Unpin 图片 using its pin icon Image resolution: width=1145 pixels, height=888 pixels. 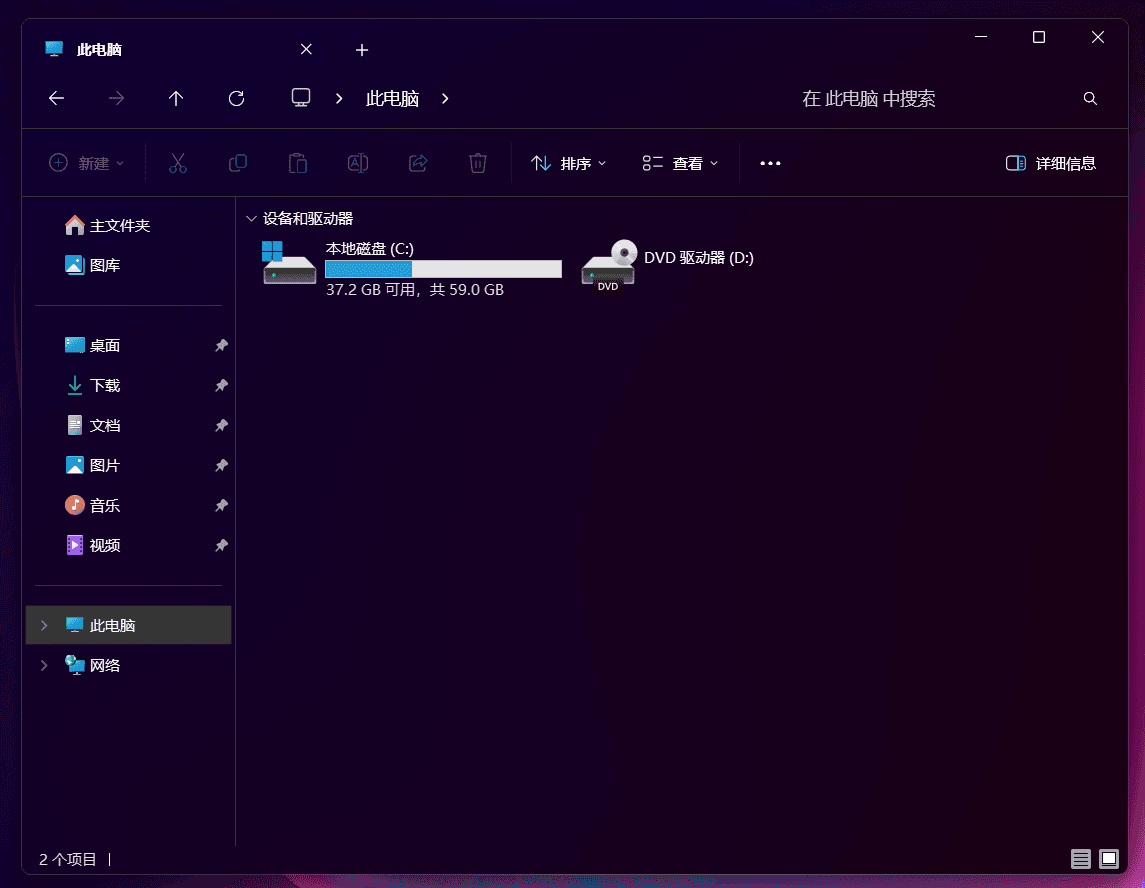[221, 466]
